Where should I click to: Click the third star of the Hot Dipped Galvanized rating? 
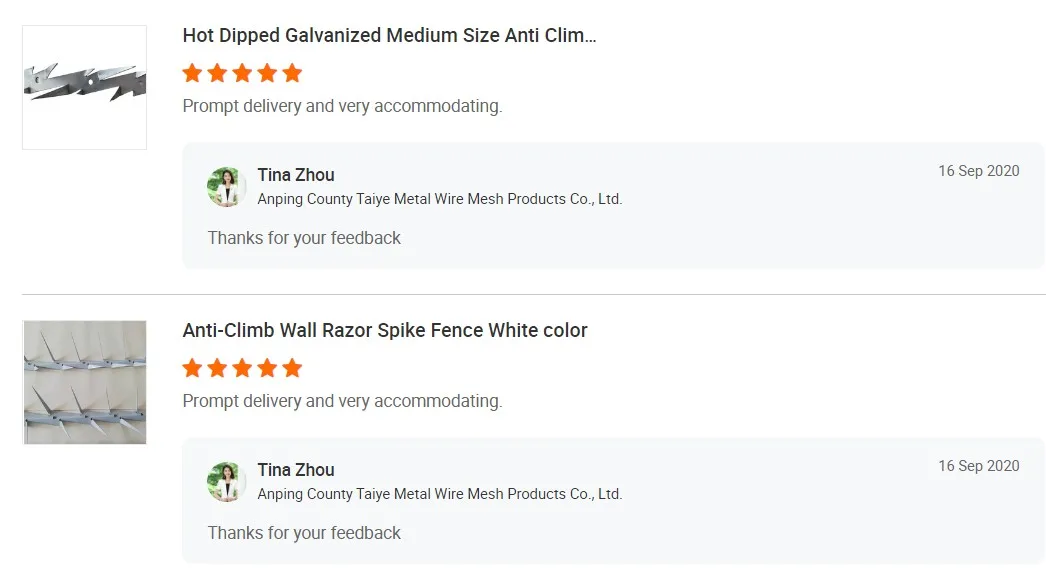242,73
